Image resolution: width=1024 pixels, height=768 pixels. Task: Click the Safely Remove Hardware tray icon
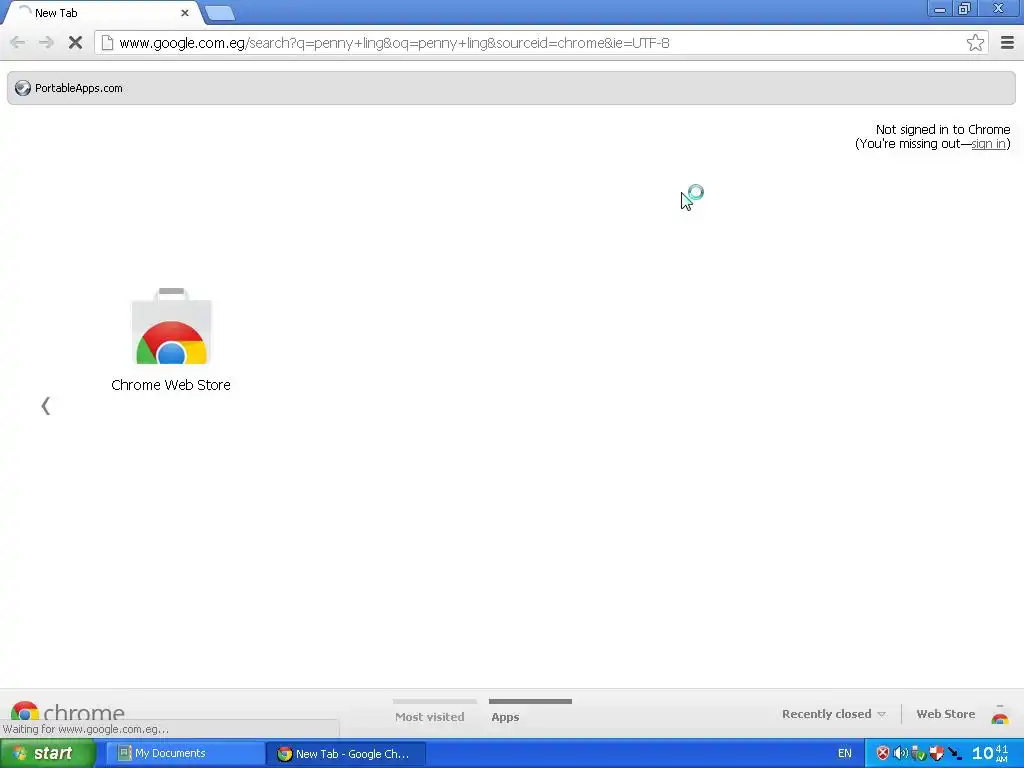[918, 753]
